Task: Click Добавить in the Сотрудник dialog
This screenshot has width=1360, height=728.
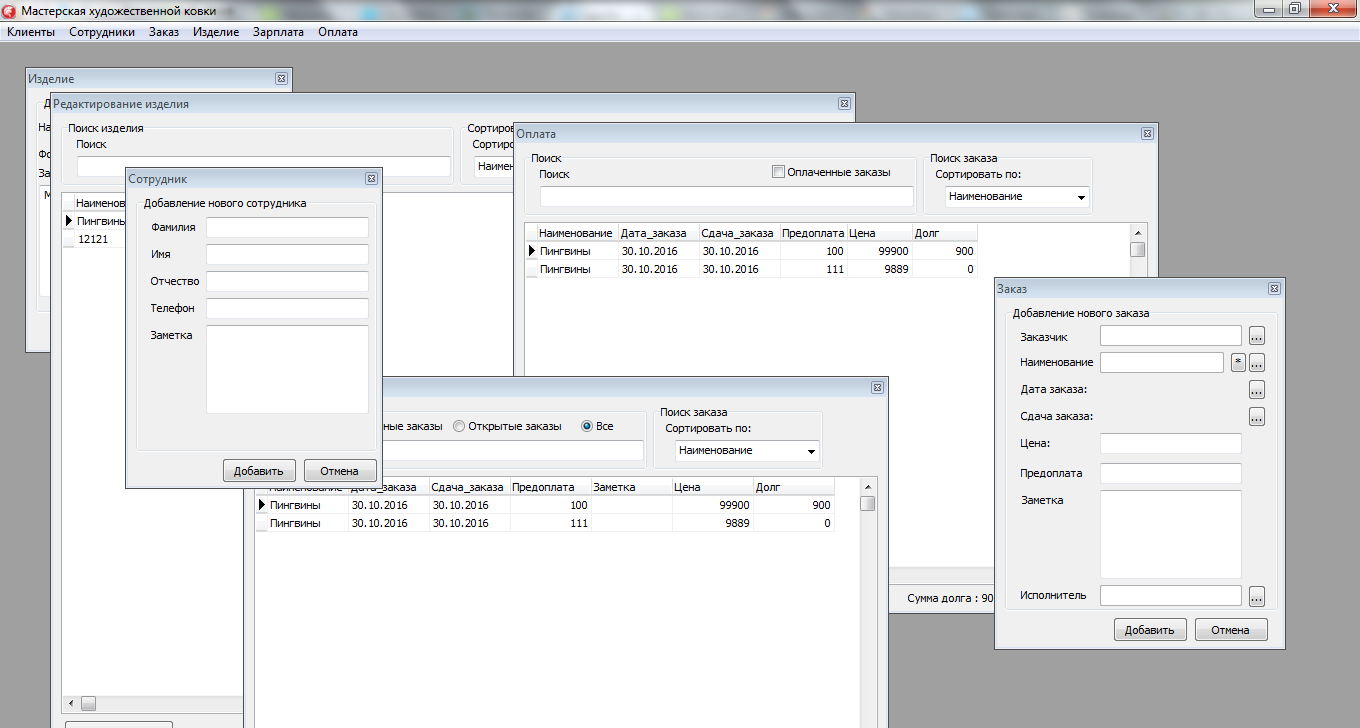Action: click(259, 471)
